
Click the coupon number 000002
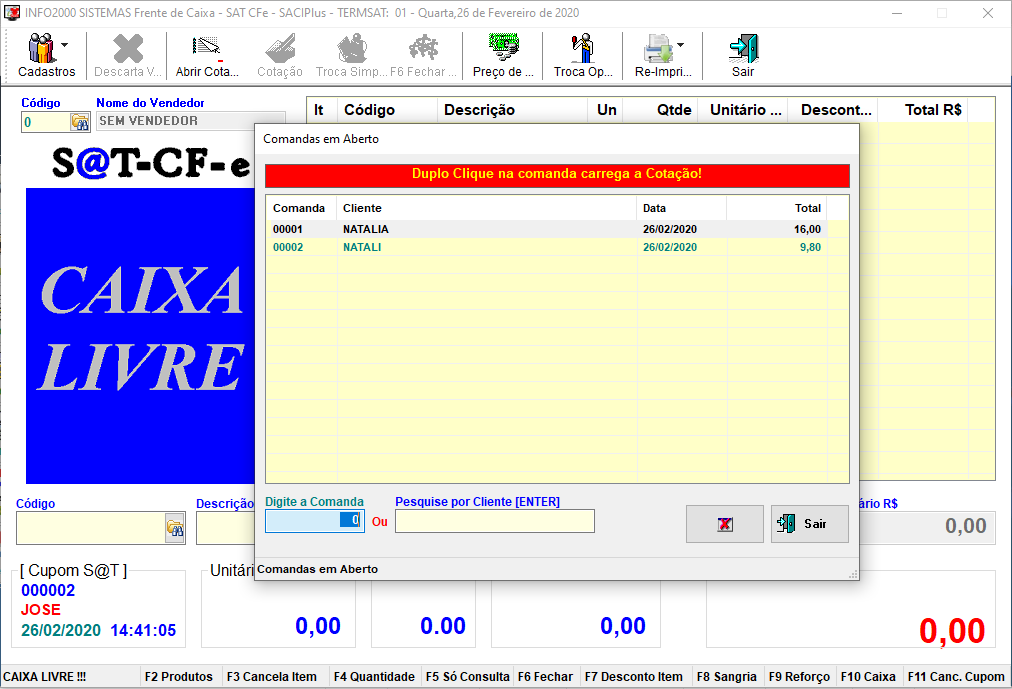click(x=48, y=590)
